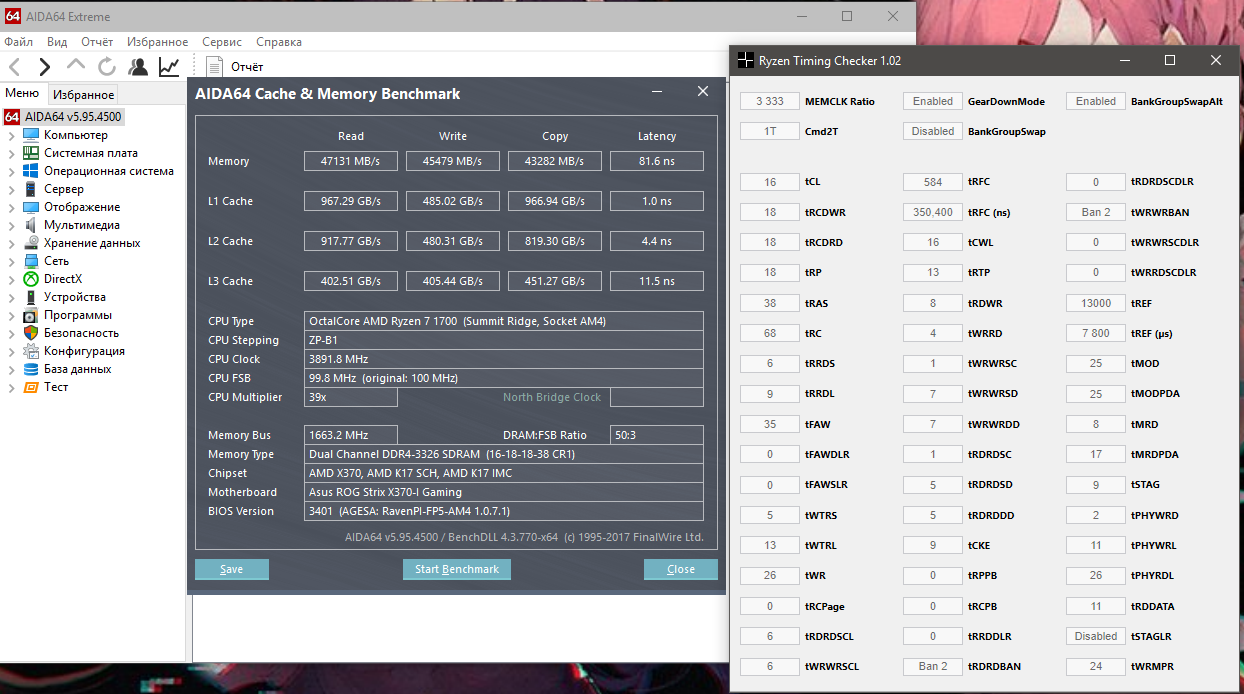Expand the Компьютер tree node
Image resolution: width=1244 pixels, height=694 pixels.
pyautogui.click(x=11, y=135)
